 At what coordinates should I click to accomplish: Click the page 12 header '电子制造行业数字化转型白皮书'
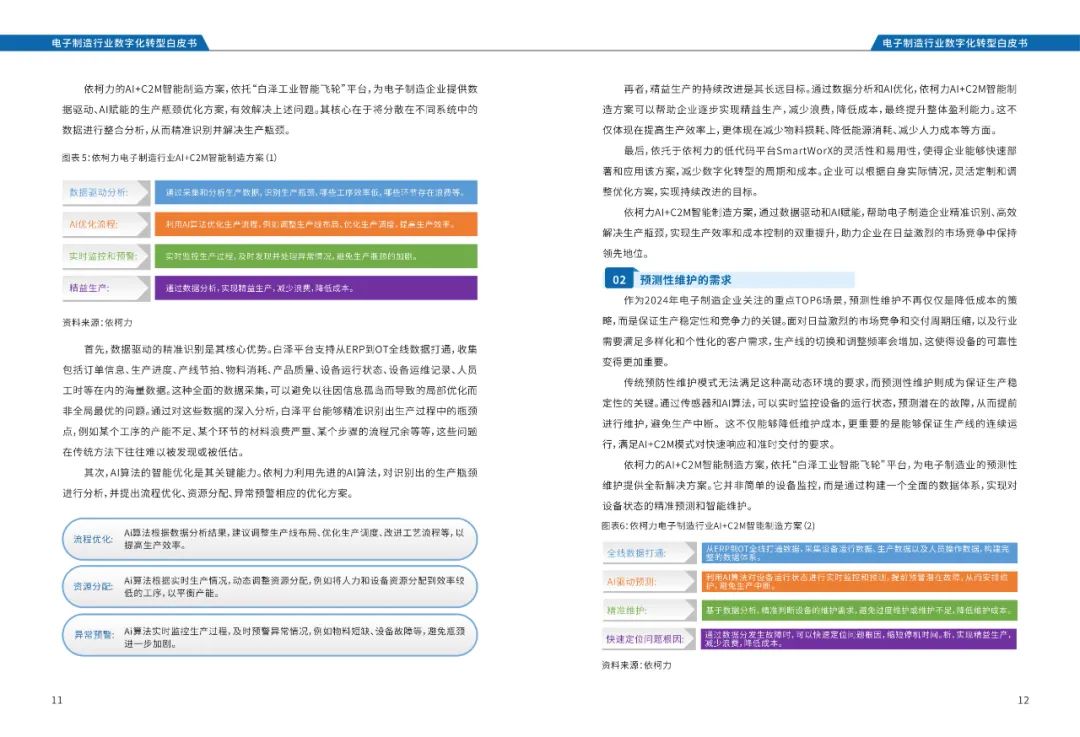(x=955, y=43)
